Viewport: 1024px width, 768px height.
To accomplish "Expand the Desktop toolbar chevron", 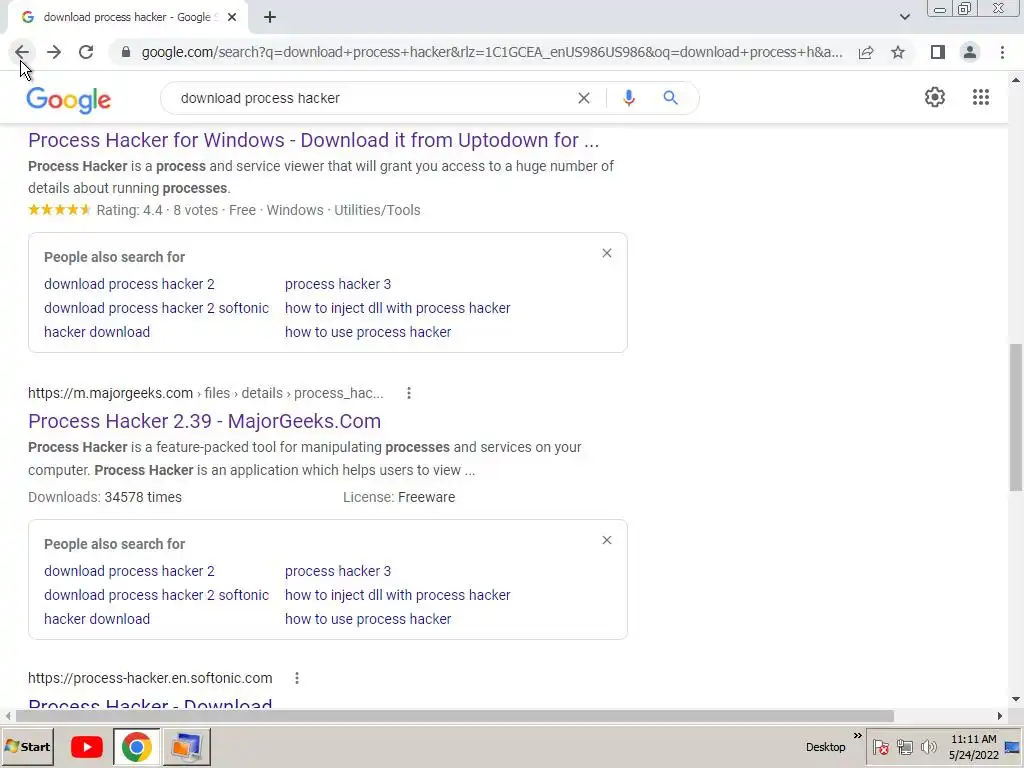I will click(857, 736).
